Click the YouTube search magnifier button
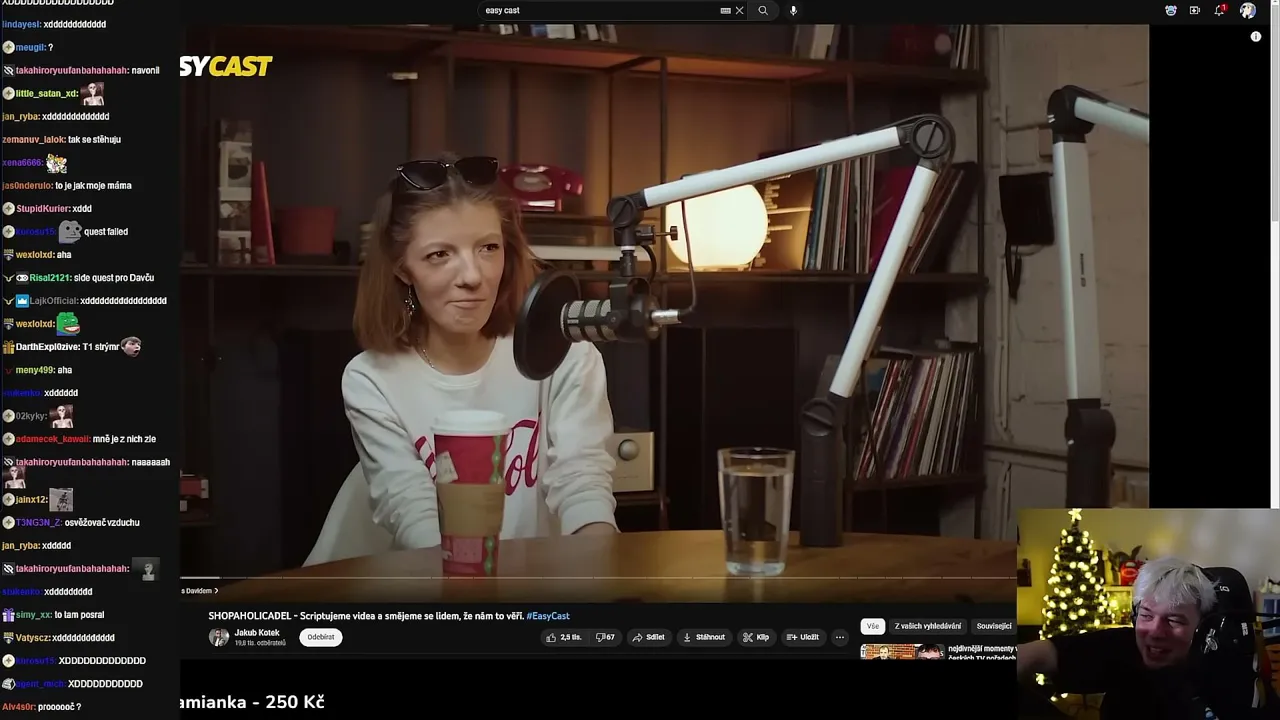This screenshot has width=1280, height=720. click(x=763, y=10)
